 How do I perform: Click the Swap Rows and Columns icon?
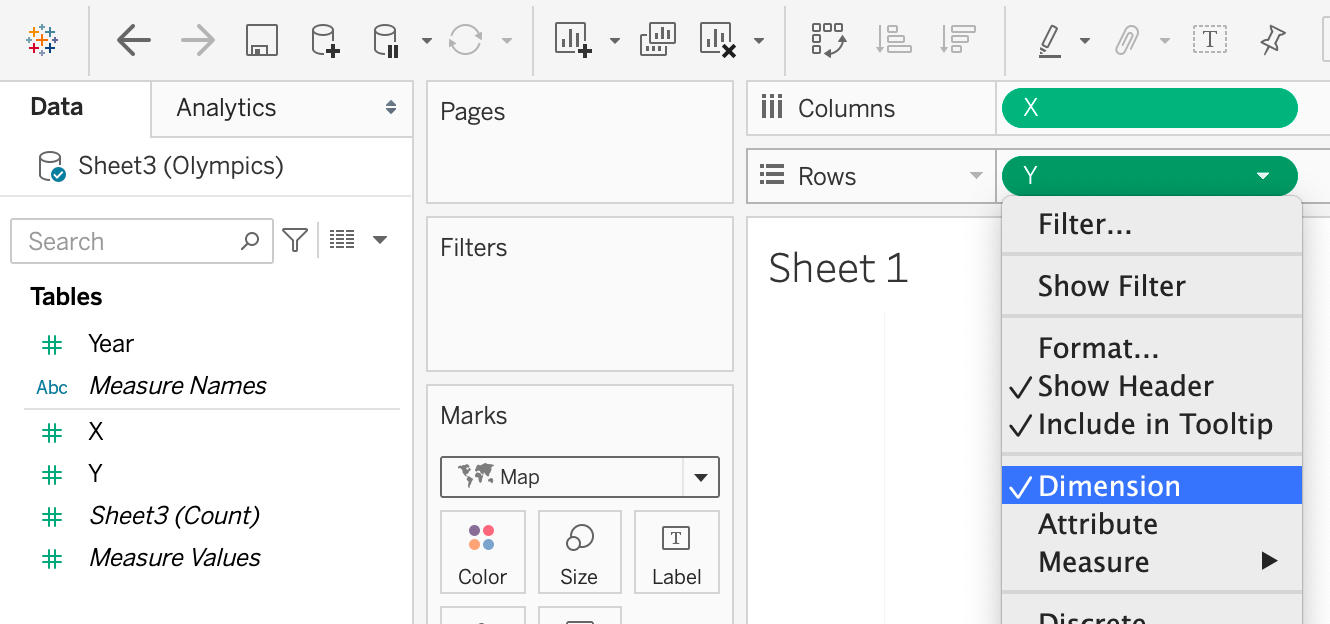[x=829, y=40]
